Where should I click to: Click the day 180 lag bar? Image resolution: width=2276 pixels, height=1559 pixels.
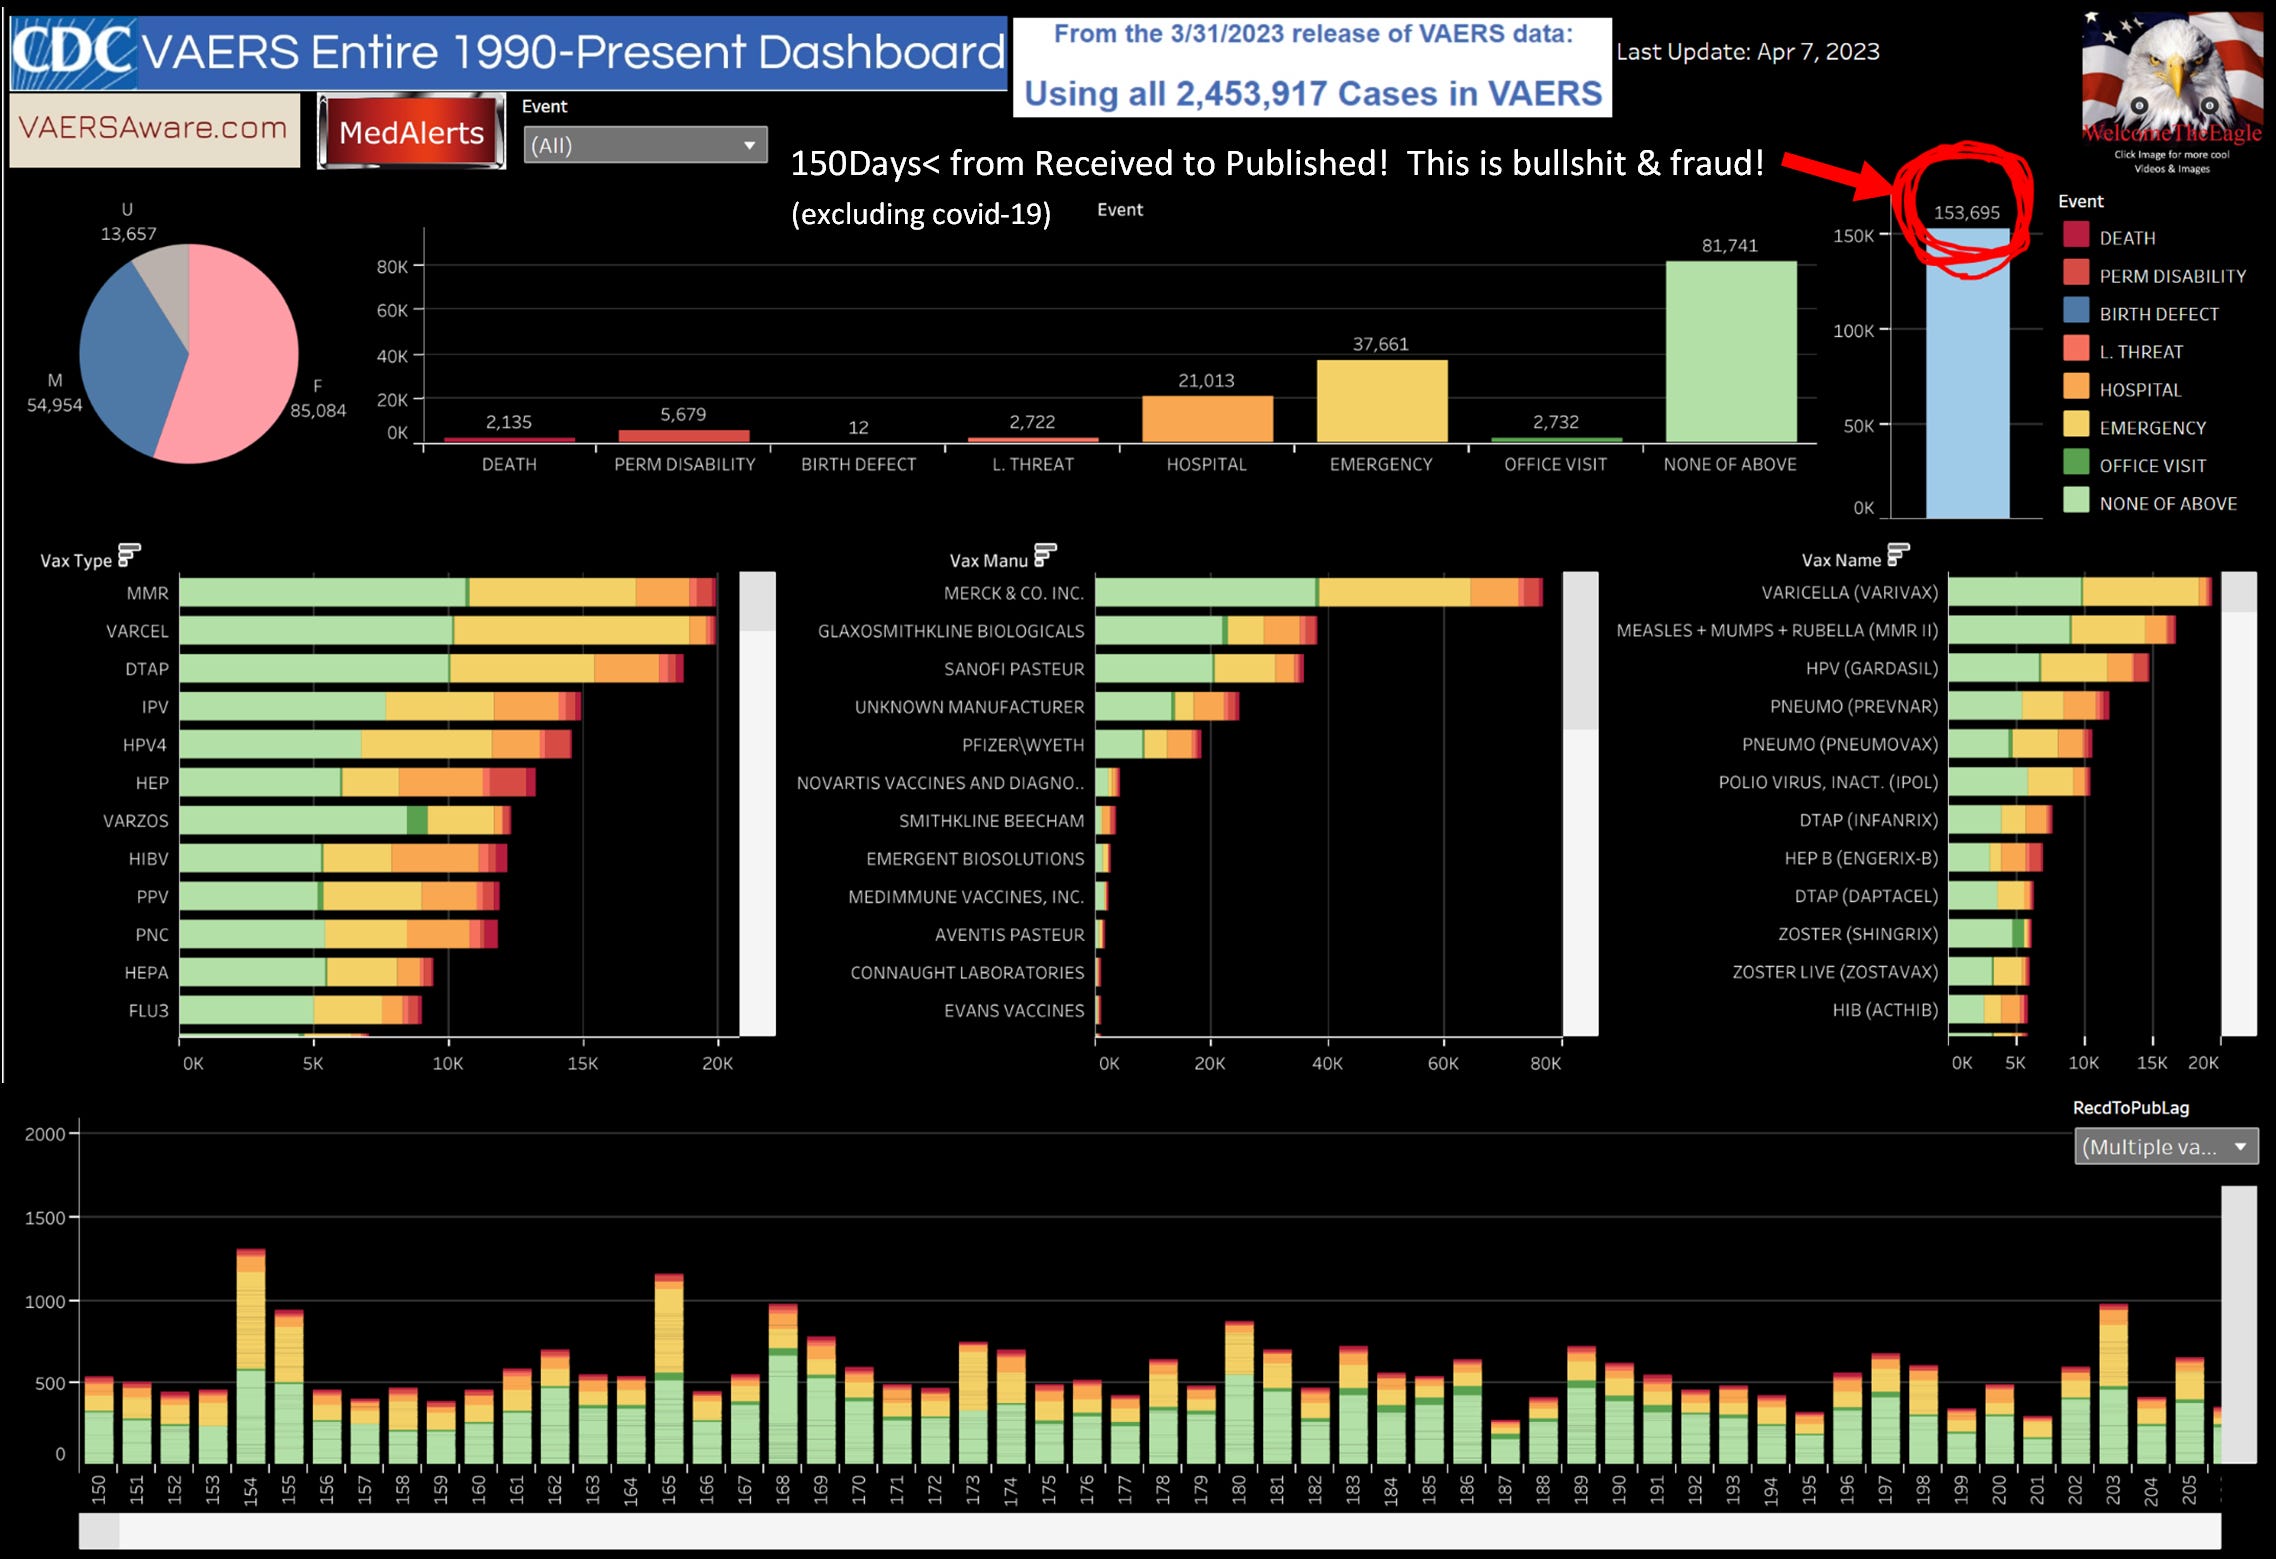point(1239,1393)
